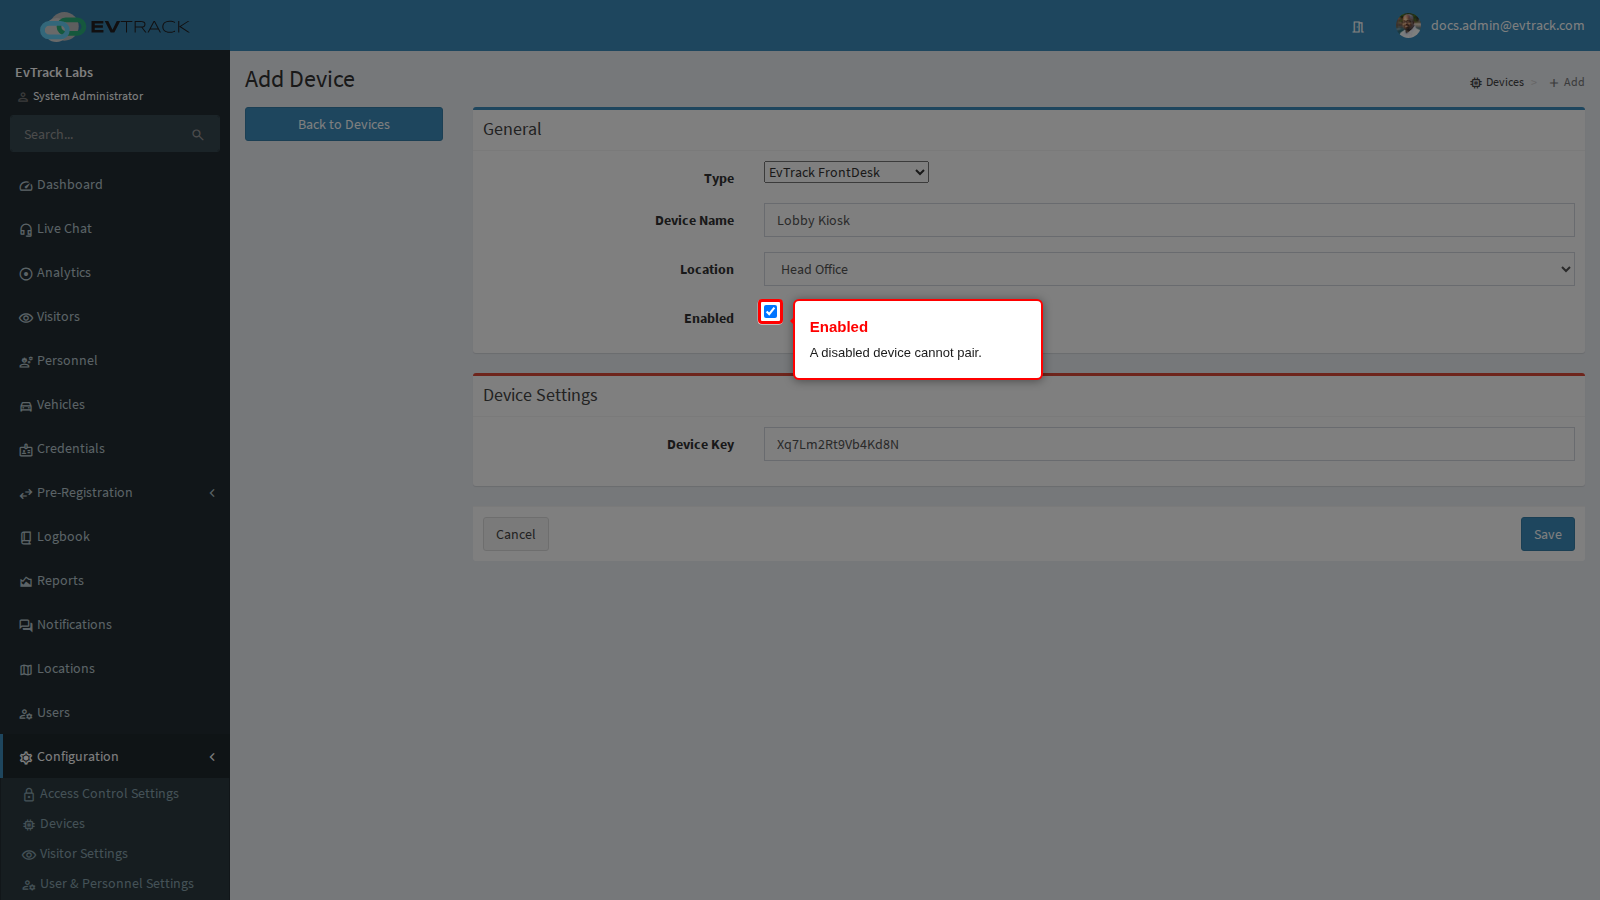
Task: Click the Cancel button
Action: click(516, 534)
